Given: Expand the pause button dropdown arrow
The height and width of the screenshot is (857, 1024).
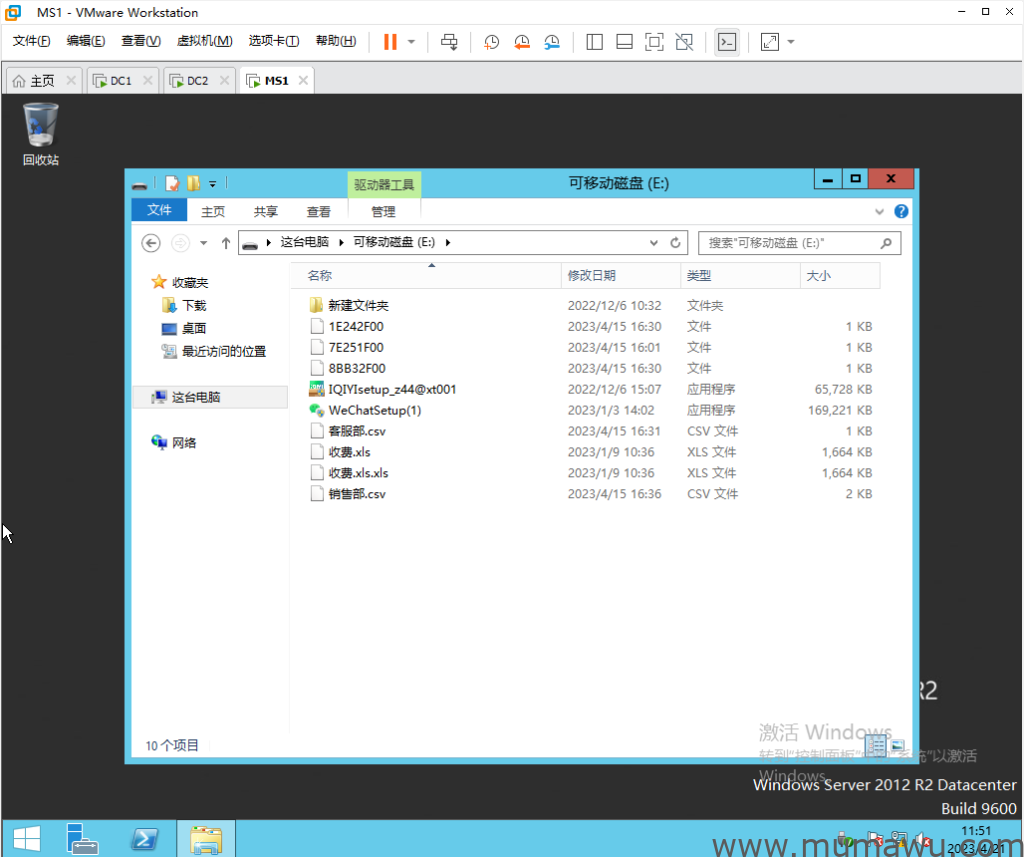Looking at the screenshot, I should pyautogui.click(x=411, y=42).
